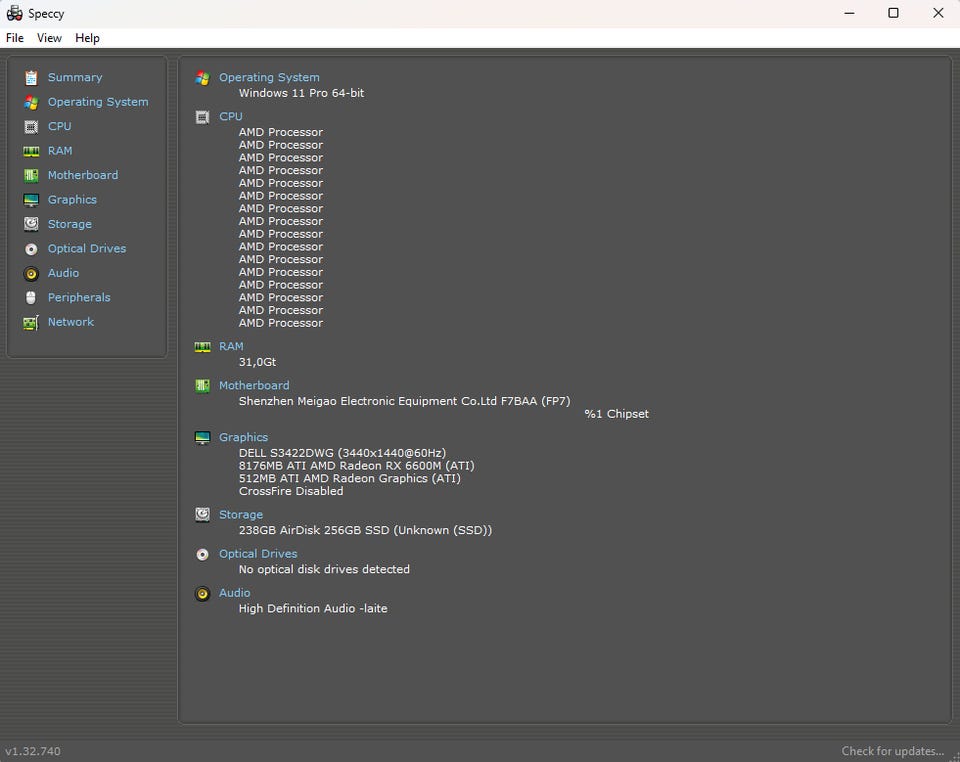Click the Operating System heading link in summary
Screen dimensions: 960x762
coord(269,78)
